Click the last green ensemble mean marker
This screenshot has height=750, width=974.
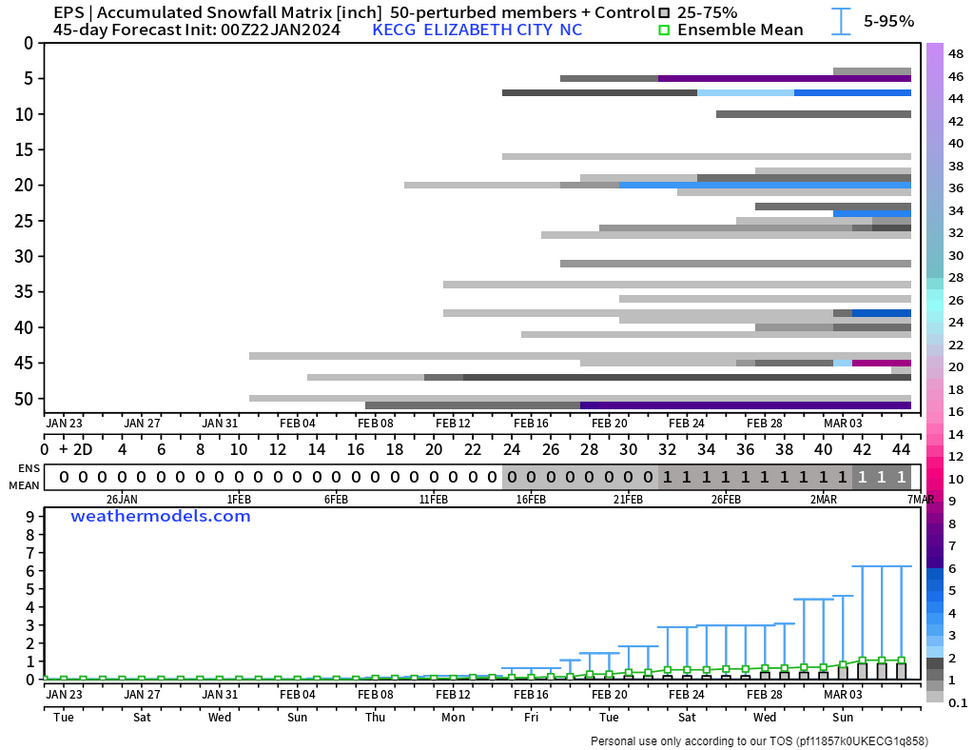click(901, 660)
